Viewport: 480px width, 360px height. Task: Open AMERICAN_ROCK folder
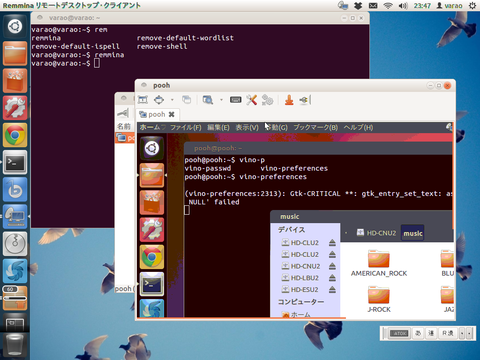click(379, 264)
